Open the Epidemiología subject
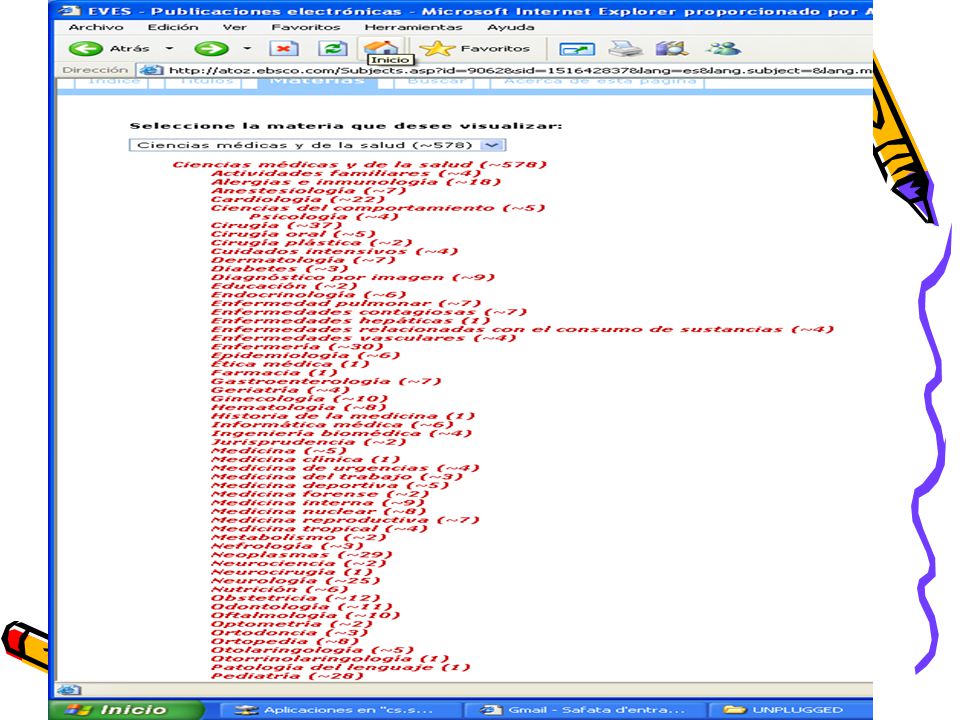The height and width of the screenshot is (720, 960). point(306,355)
